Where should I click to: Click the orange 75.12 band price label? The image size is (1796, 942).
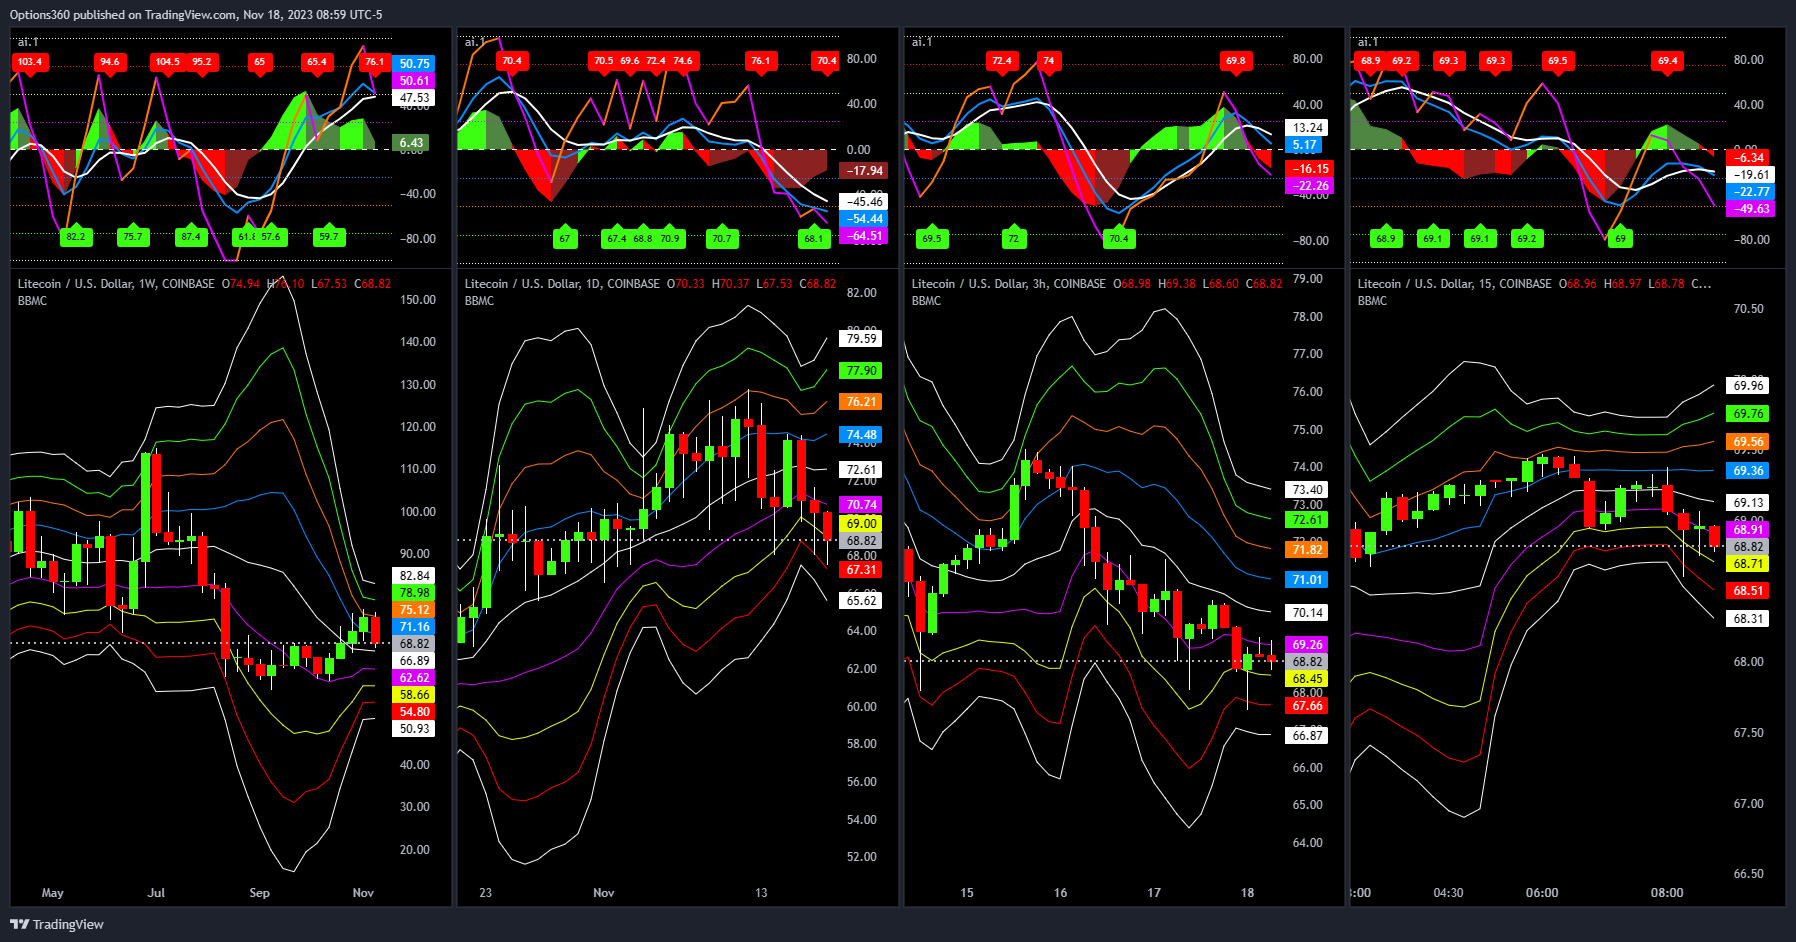pyautogui.click(x=414, y=610)
